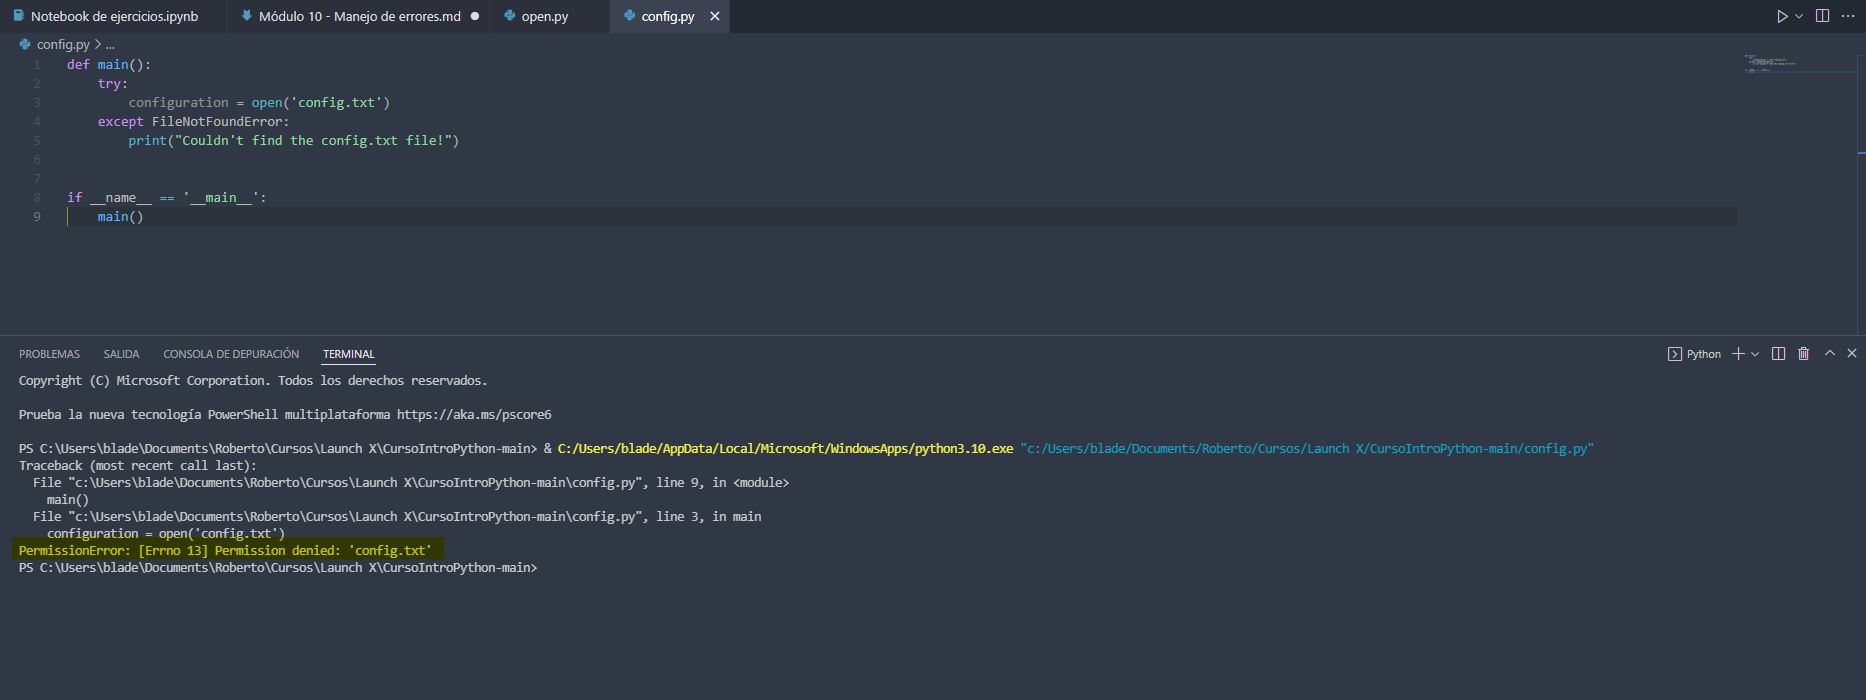Click the Copyright Microsoft Corporation line
Viewport: 1866px width, 700px height.
coord(253,381)
